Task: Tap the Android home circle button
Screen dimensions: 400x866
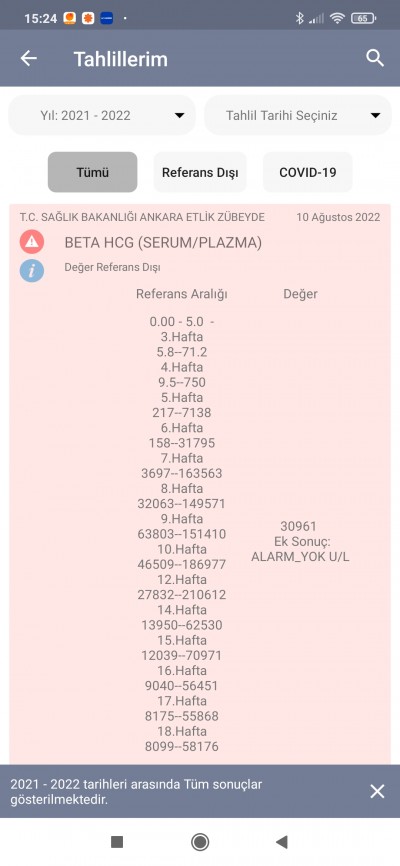Action: tap(200, 842)
